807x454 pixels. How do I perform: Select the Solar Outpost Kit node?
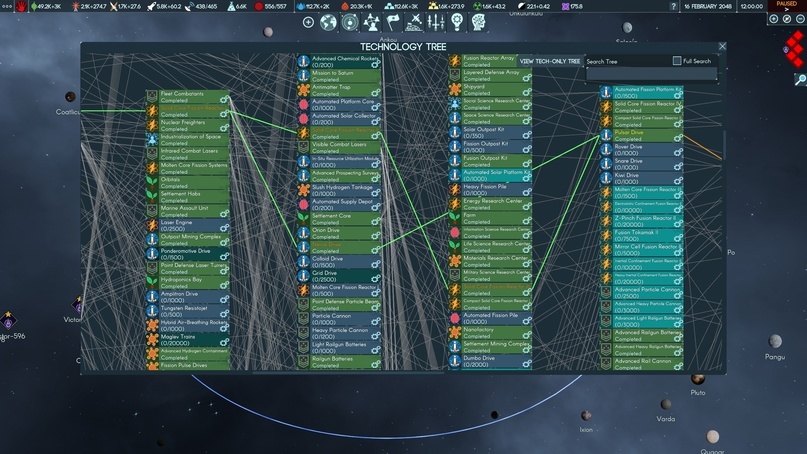(x=490, y=132)
